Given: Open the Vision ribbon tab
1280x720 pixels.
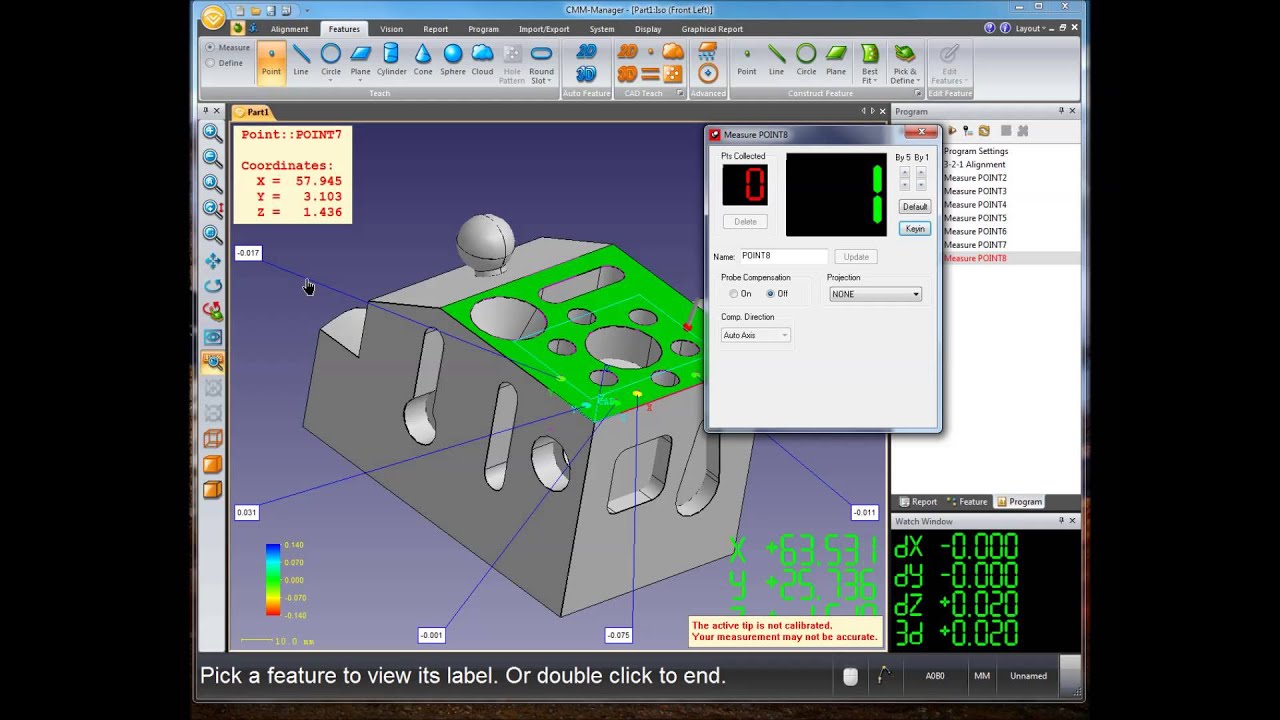Looking at the screenshot, I should tap(391, 29).
